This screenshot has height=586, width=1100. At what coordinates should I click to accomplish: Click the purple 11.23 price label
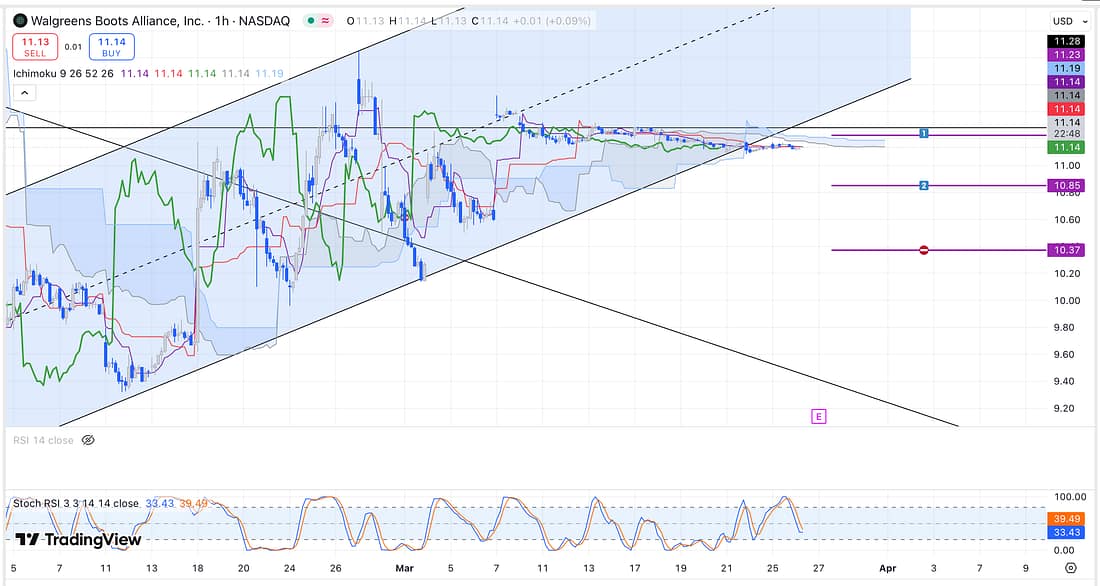(1066, 55)
